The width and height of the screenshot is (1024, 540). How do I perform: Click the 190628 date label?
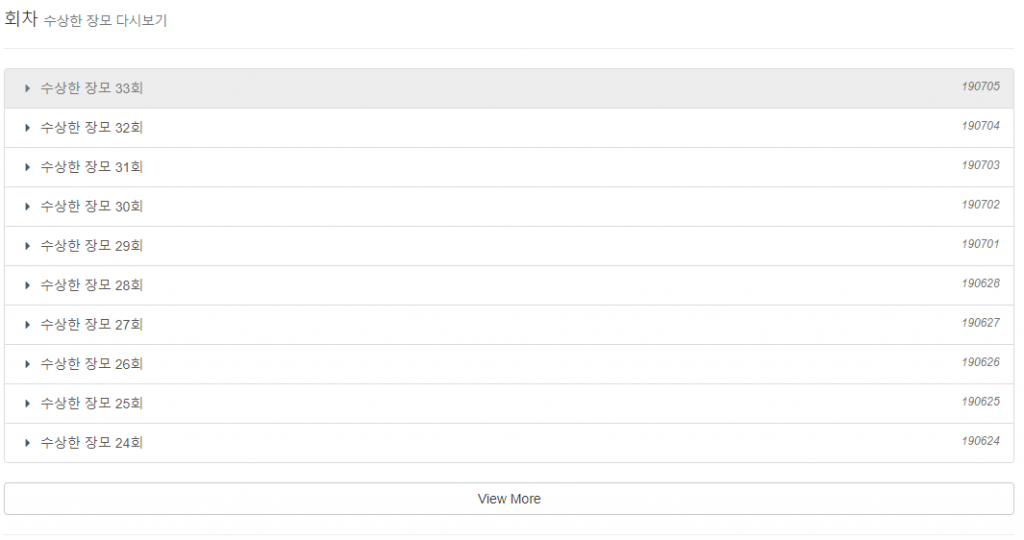(980, 284)
